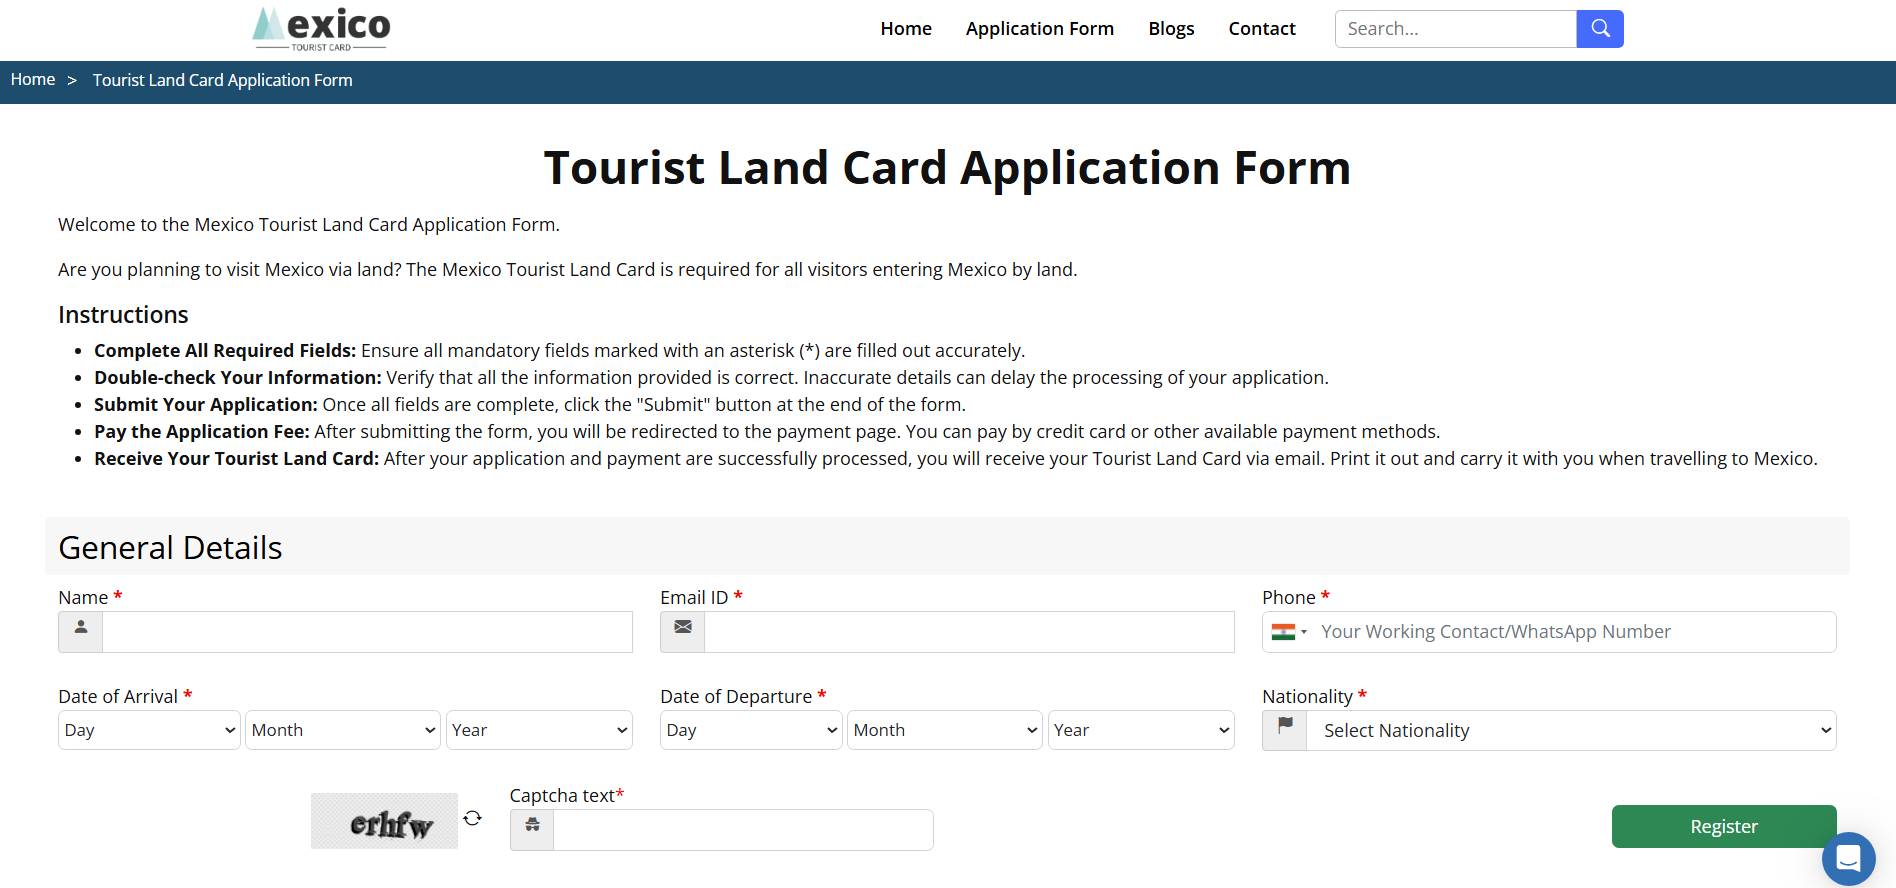Open the Application Form menu item
Image resolution: width=1896 pixels, height=888 pixels.
click(x=1039, y=29)
